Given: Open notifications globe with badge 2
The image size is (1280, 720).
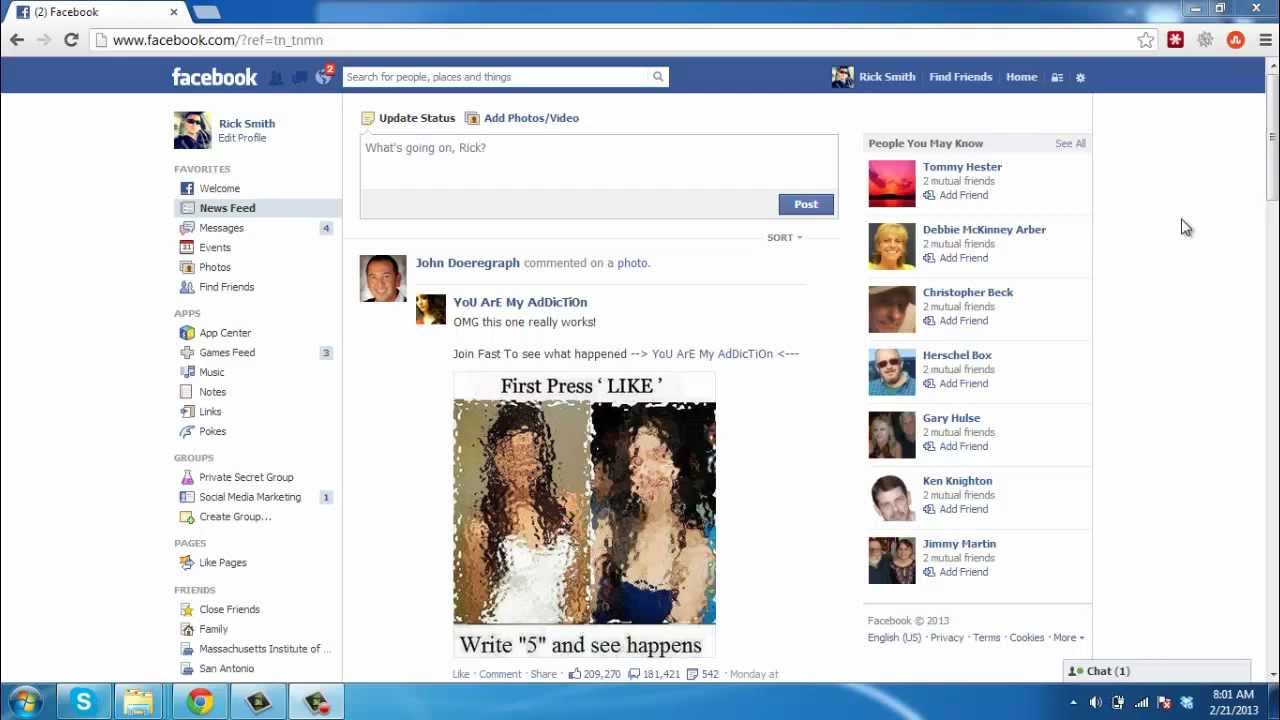Looking at the screenshot, I should 323,76.
